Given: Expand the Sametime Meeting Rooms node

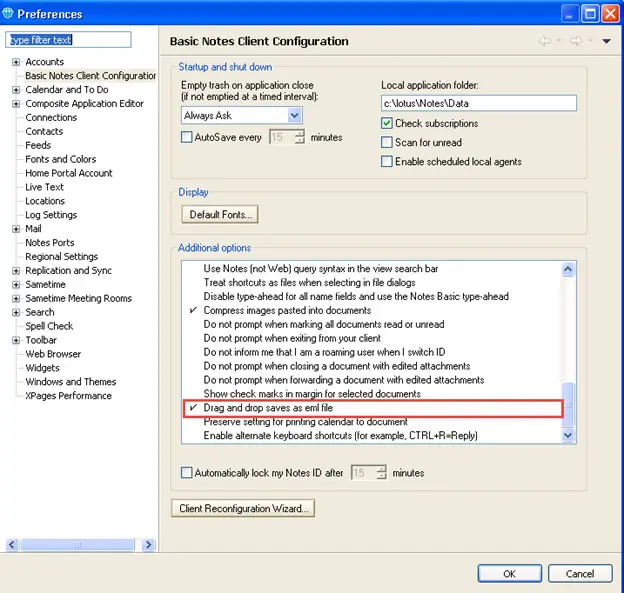Looking at the screenshot, I should click(16, 298).
